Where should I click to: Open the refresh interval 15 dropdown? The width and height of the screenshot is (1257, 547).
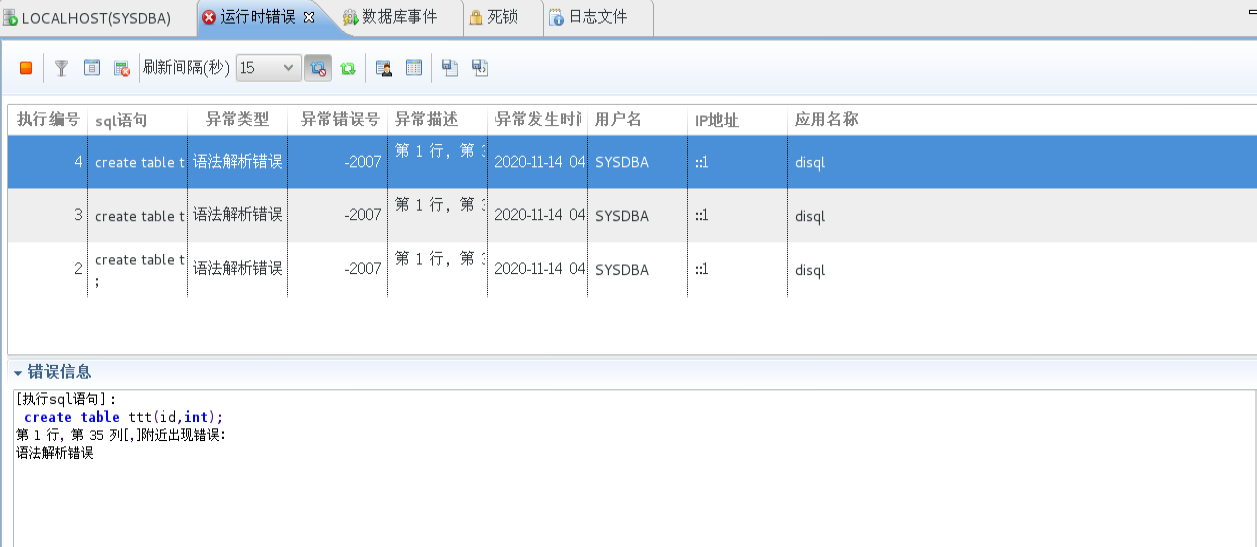pyautogui.click(x=268, y=68)
